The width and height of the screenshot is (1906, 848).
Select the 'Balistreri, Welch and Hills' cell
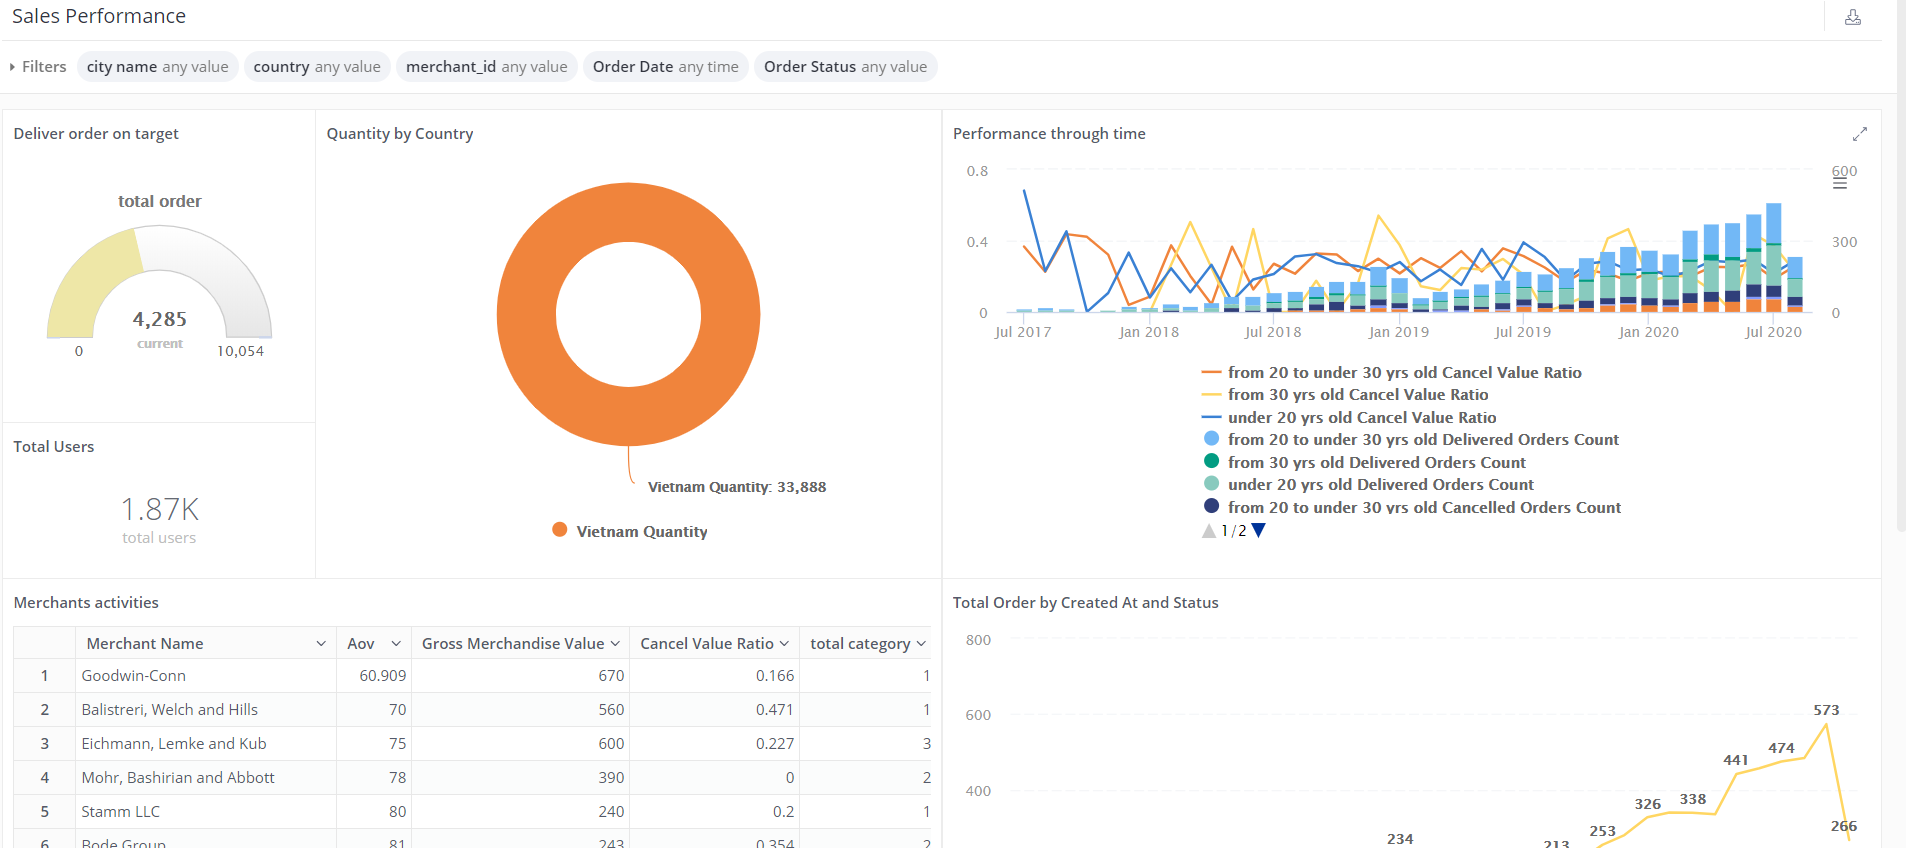tap(206, 710)
